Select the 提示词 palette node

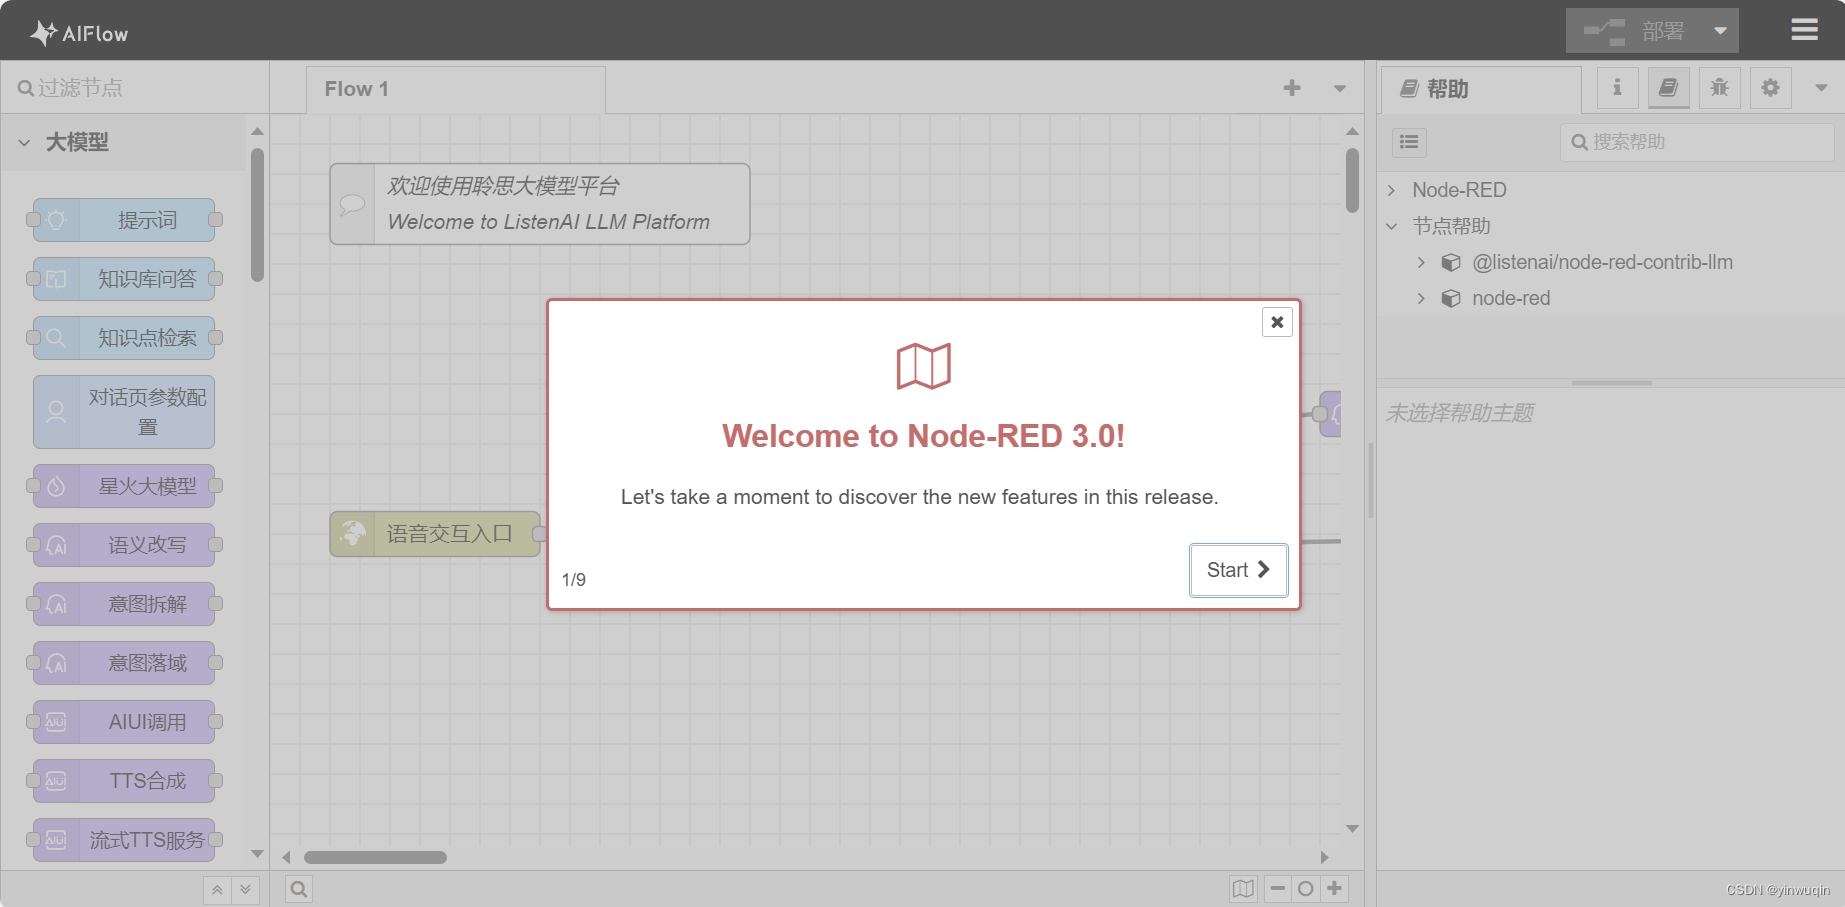124,220
